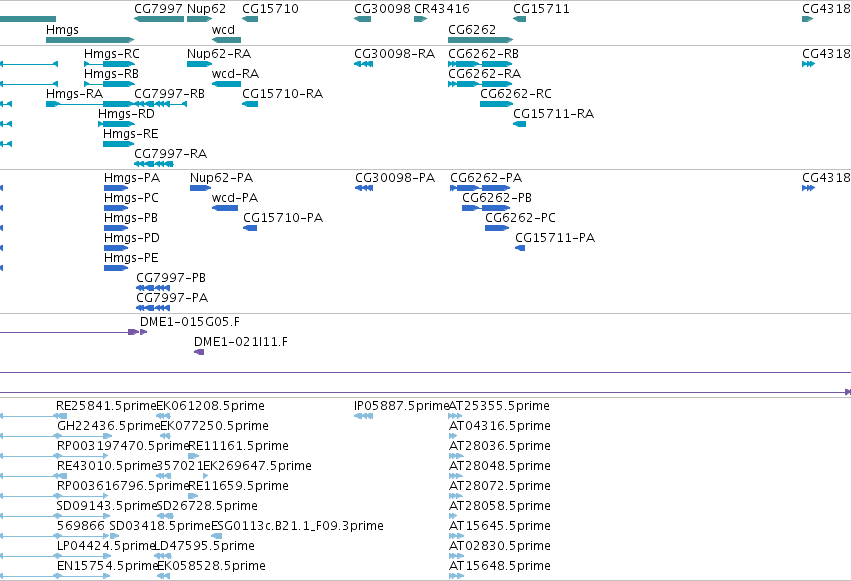Screen dimensions: 851x581
Task: Click cDNA IP05887.5prime
Action: coord(401,406)
